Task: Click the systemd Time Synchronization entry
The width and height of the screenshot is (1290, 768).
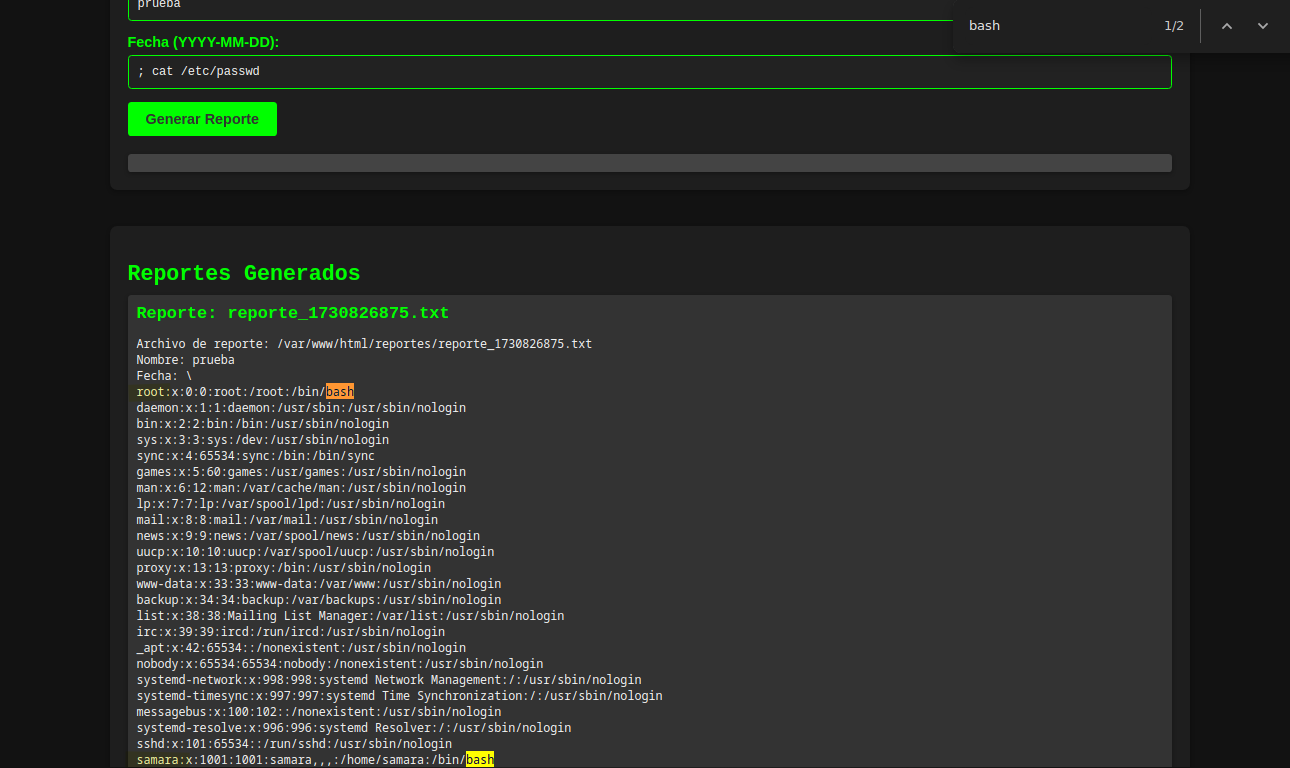Action: [x=399, y=696]
